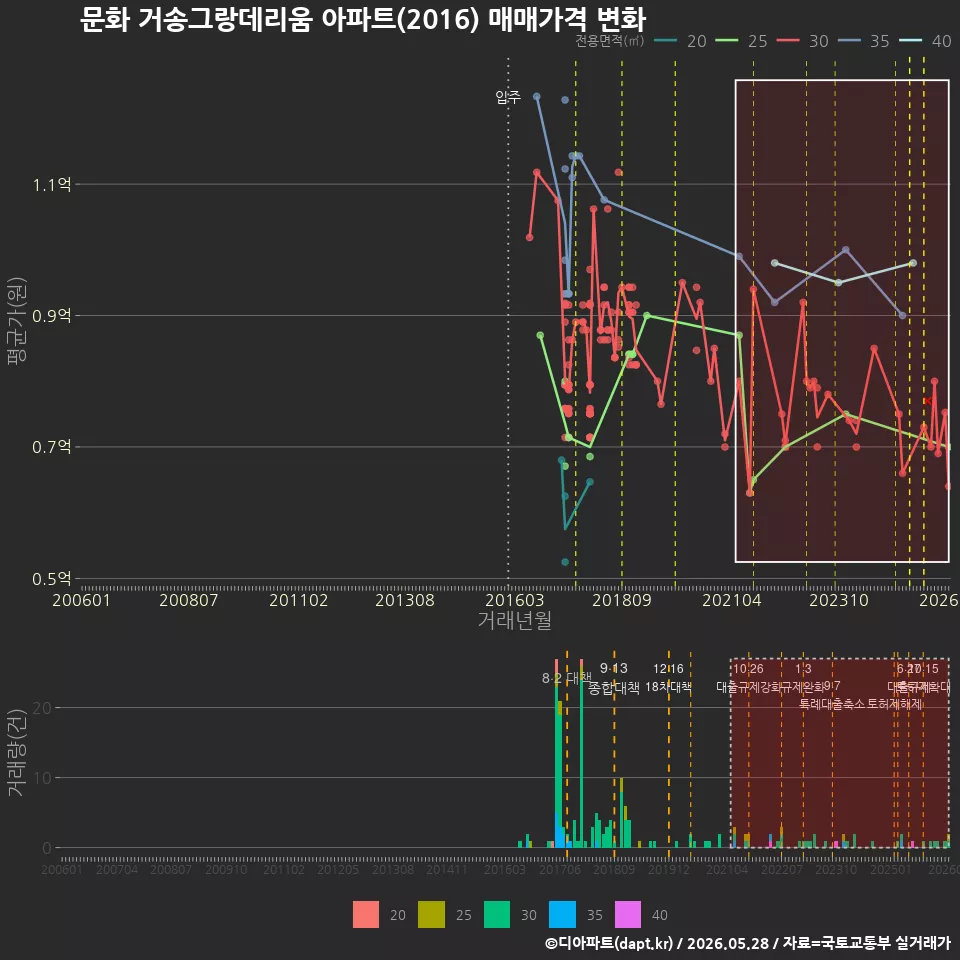Click the '1.1억' y-axis label
This screenshot has width=960, height=960.
[52, 185]
